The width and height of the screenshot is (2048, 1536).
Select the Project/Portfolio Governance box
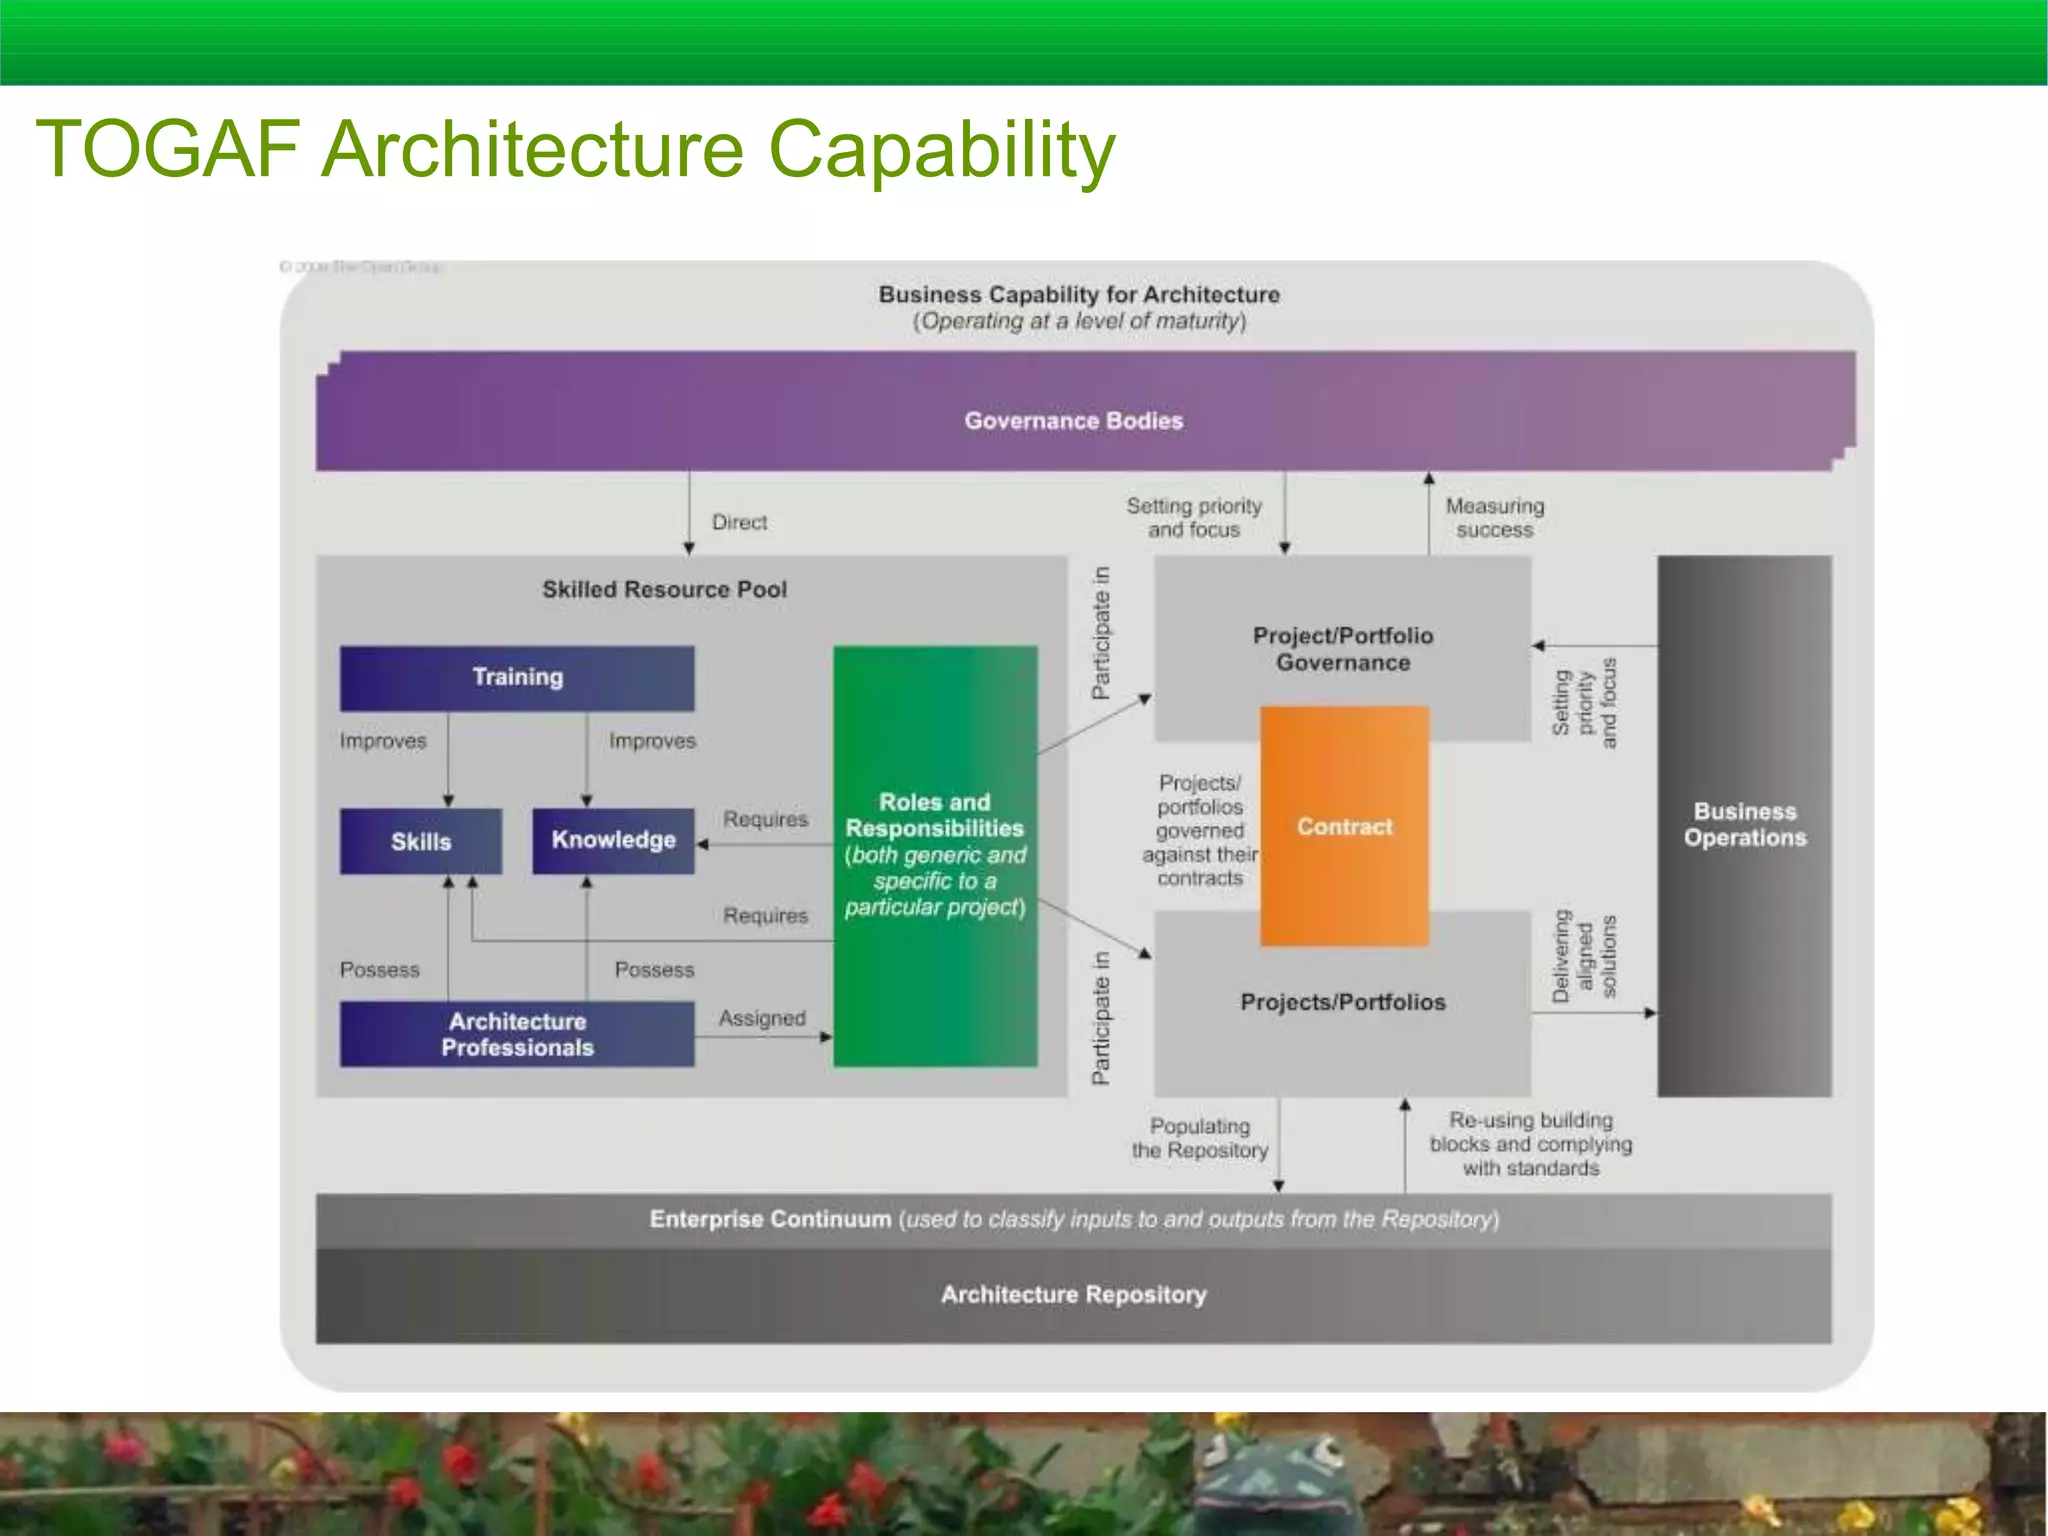(x=1343, y=649)
